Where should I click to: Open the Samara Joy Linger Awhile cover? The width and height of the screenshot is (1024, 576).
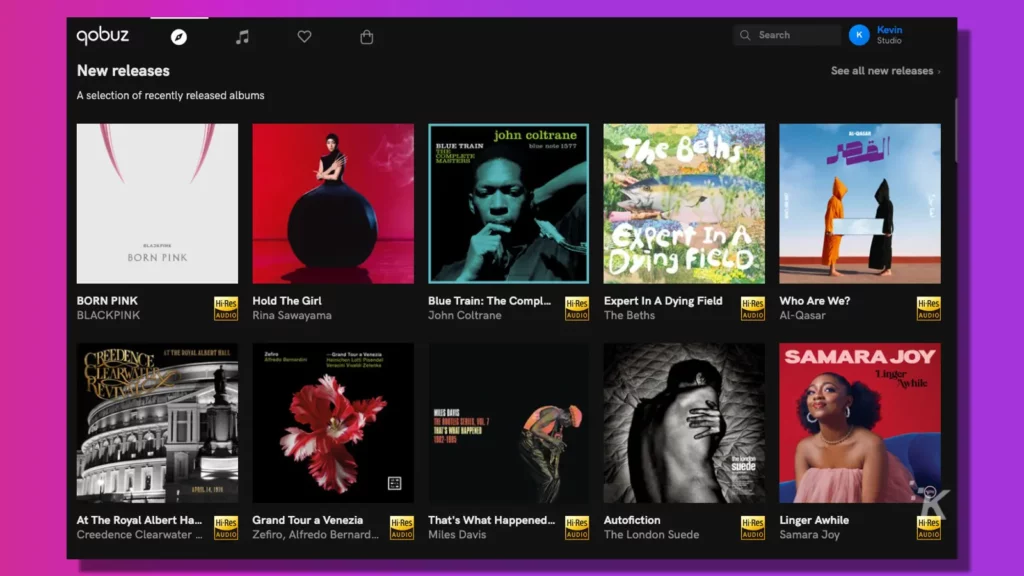pyautogui.click(x=858, y=421)
